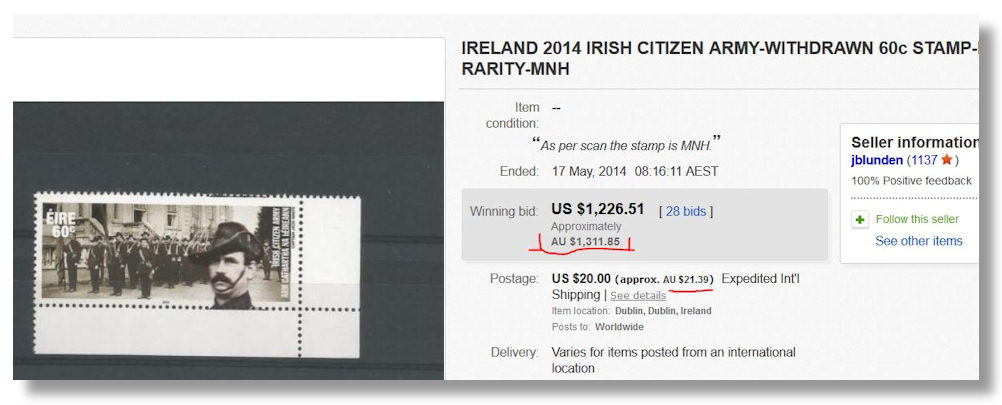Viewport: 1002px width, 405px height.
Task: Click the 100% Positive feedback text
Action: point(911,181)
